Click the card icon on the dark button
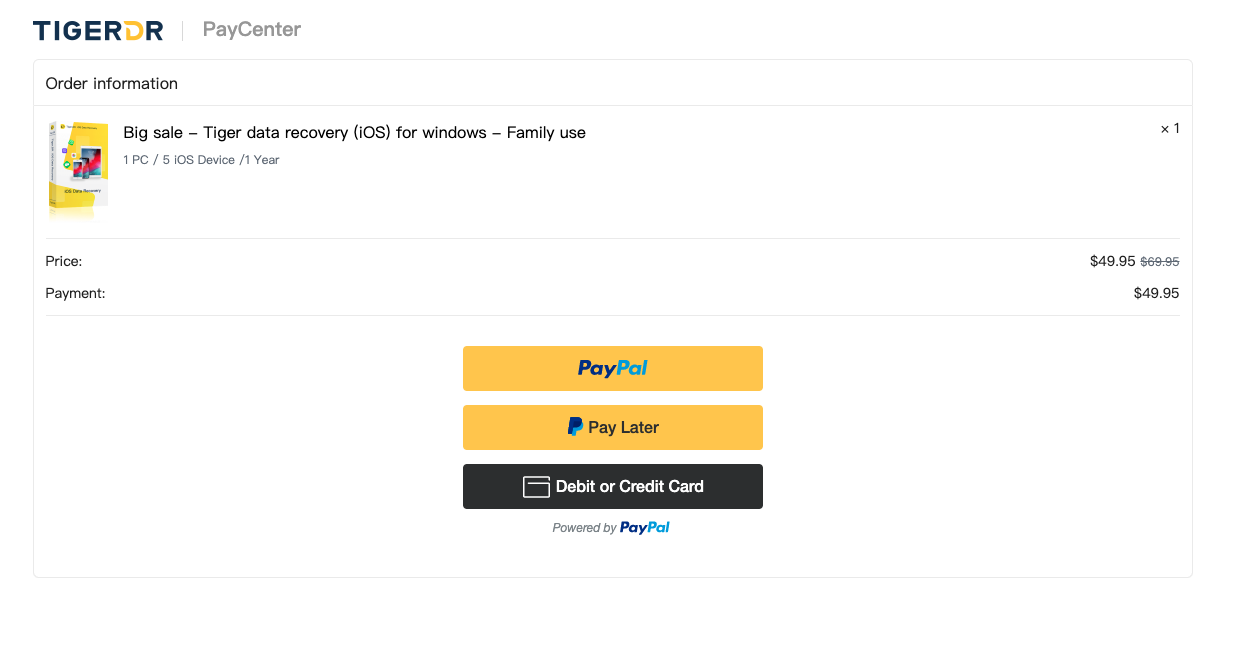Image resolution: width=1241 pixels, height=671 pixels. point(537,487)
